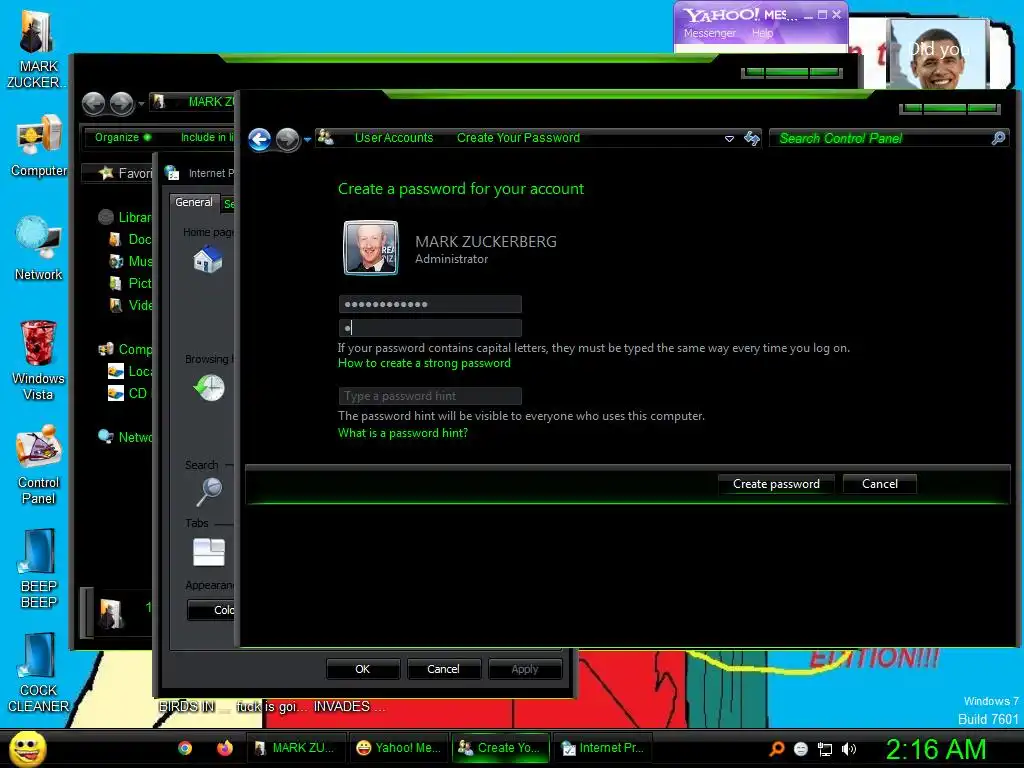Click Include in library toolbar item
Image resolution: width=1024 pixels, height=768 pixels.
(207, 137)
